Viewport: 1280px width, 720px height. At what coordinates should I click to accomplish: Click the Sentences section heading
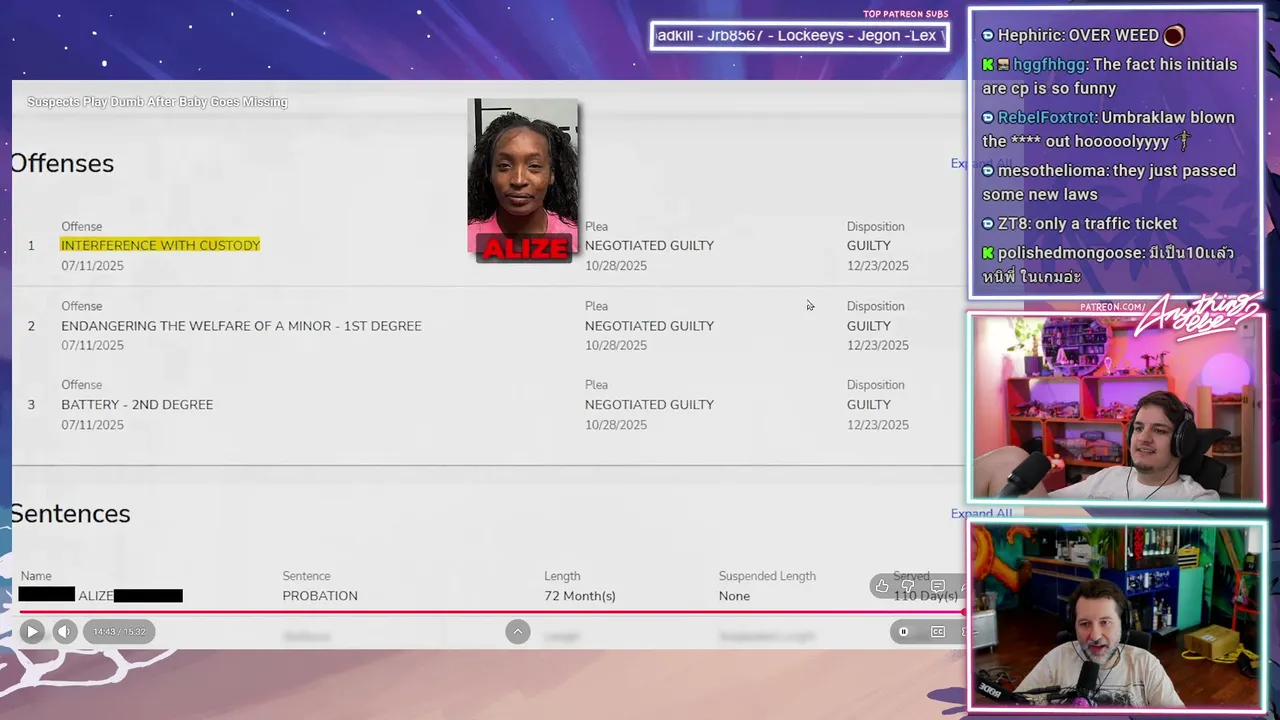tap(70, 514)
